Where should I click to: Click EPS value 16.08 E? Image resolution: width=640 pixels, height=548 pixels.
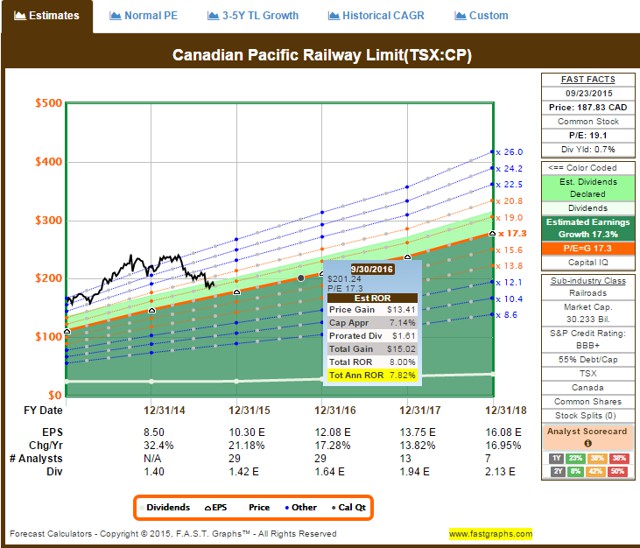pyautogui.click(x=503, y=432)
